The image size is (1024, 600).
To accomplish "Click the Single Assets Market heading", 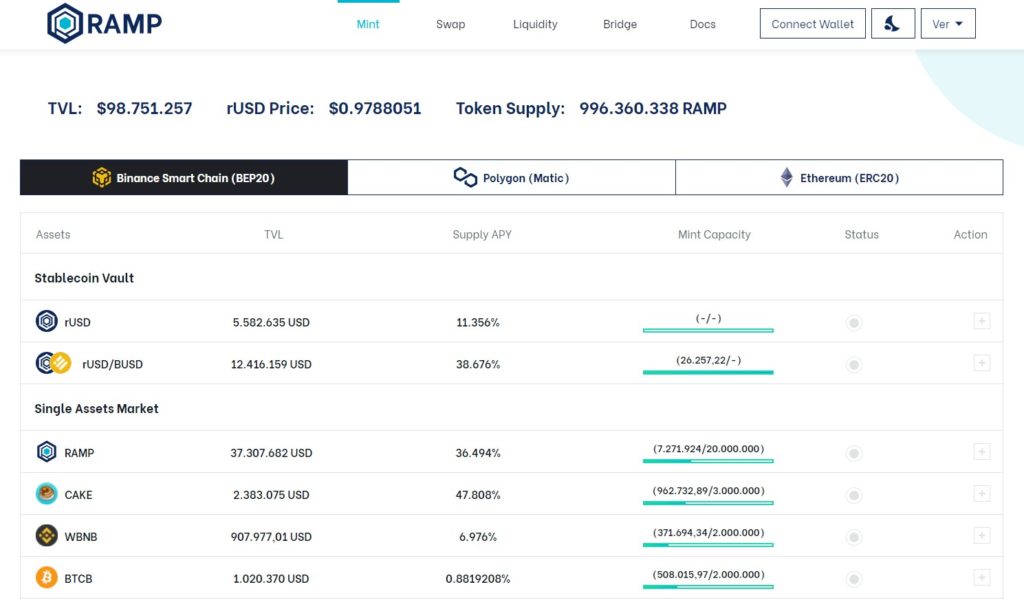I will pyautogui.click(x=97, y=409).
